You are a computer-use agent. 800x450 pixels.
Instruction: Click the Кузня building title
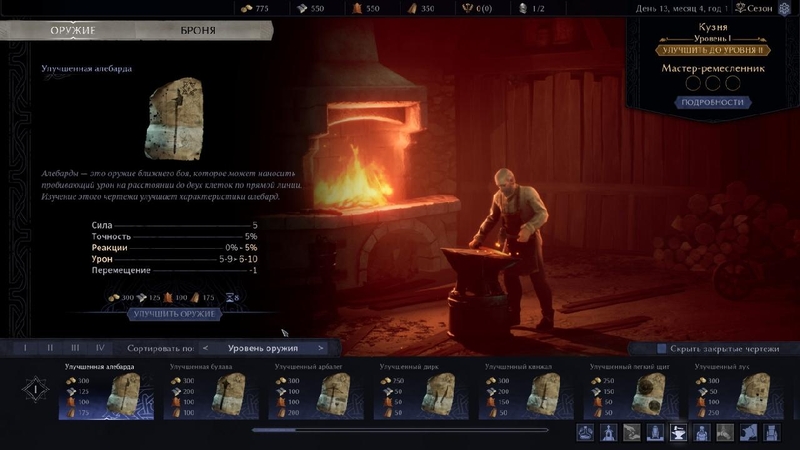coord(713,27)
